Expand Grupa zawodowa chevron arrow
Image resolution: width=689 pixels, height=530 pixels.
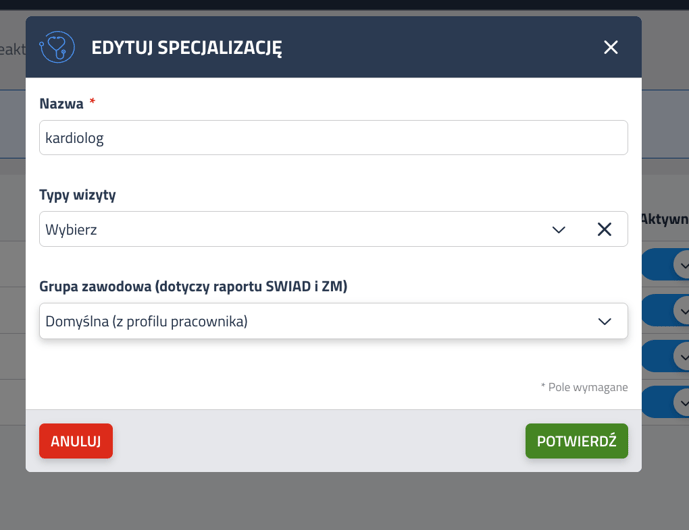click(x=605, y=321)
